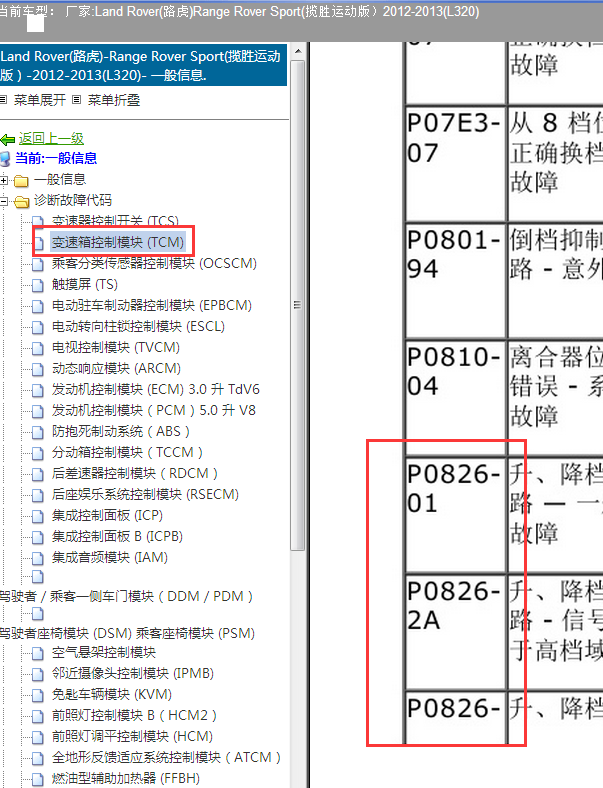This screenshot has width=603, height=788.
Task: Select 燃油型辅助加热器 (FFBH)
Action: click(126, 779)
